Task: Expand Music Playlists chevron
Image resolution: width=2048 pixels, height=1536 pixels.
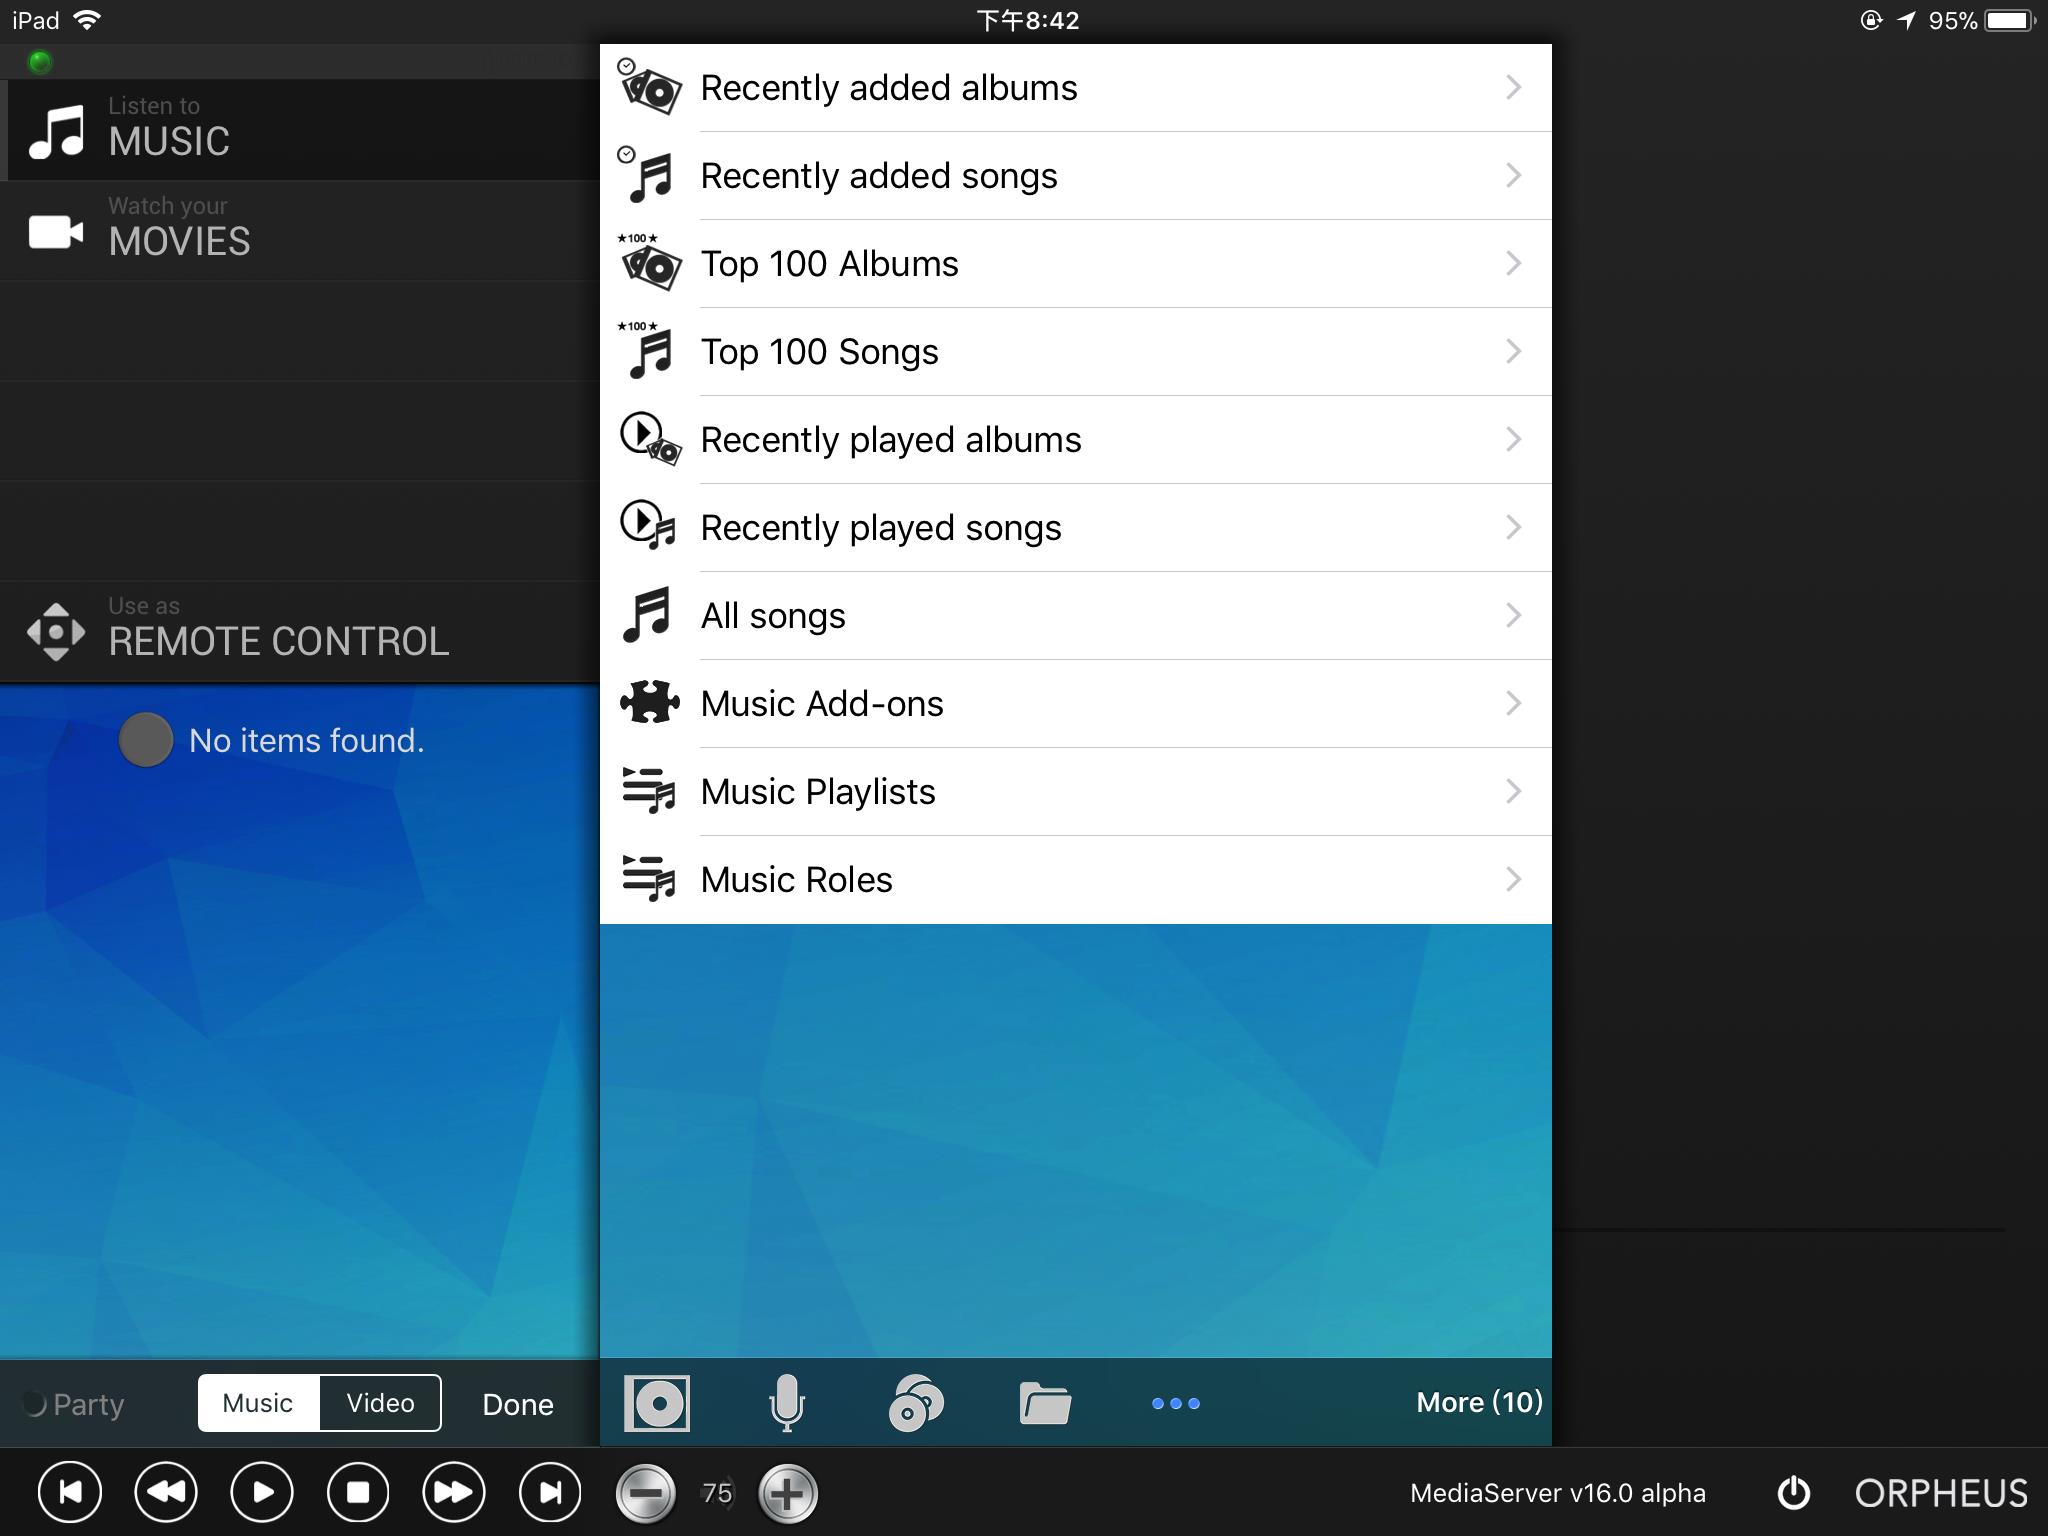Action: (1514, 792)
